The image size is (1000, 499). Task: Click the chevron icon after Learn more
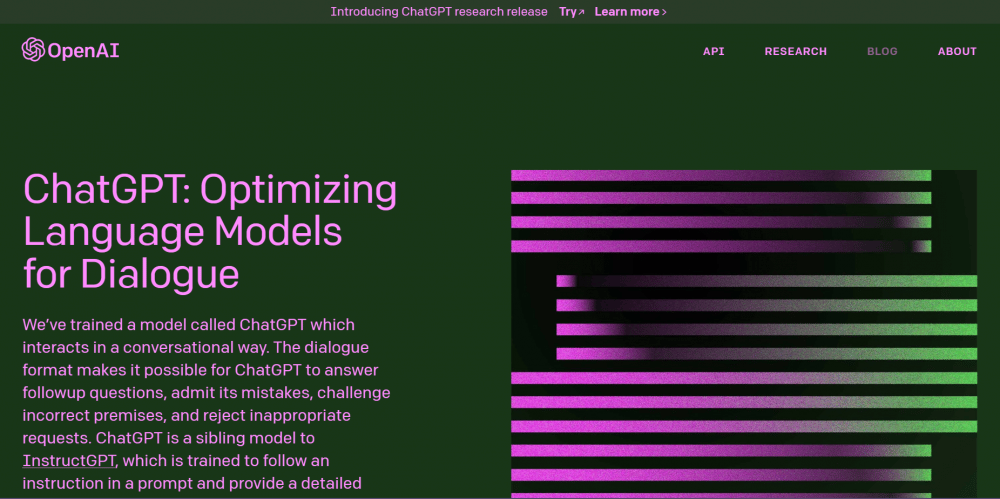pos(664,12)
